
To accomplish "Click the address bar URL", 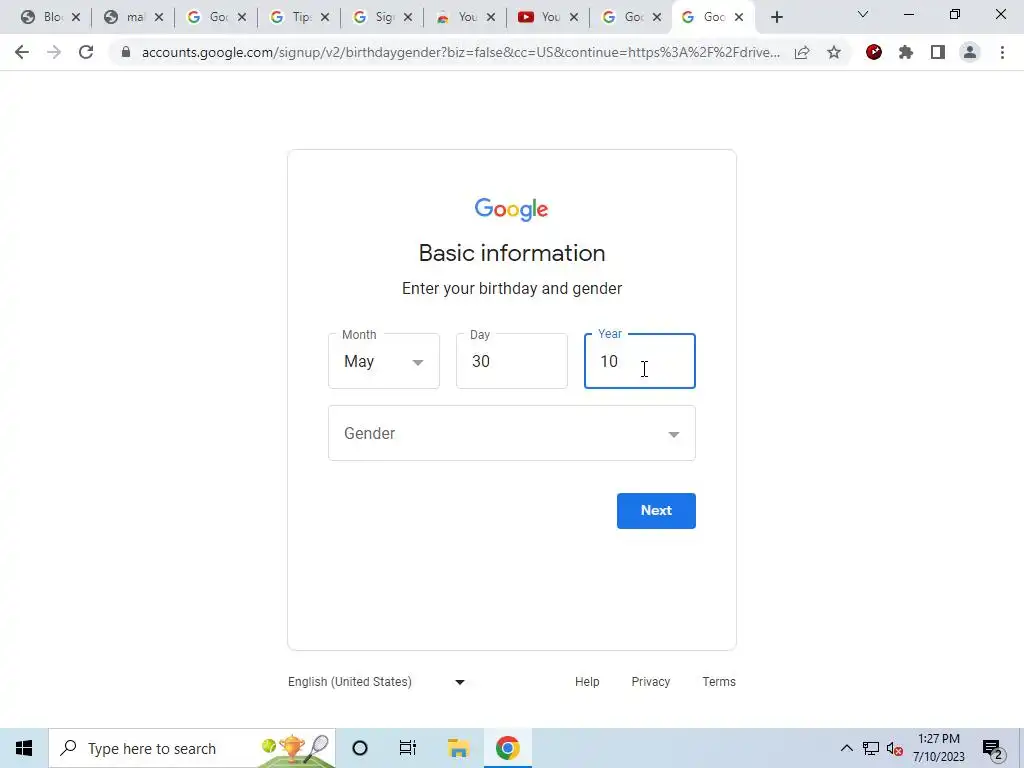I will [x=460, y=52].
